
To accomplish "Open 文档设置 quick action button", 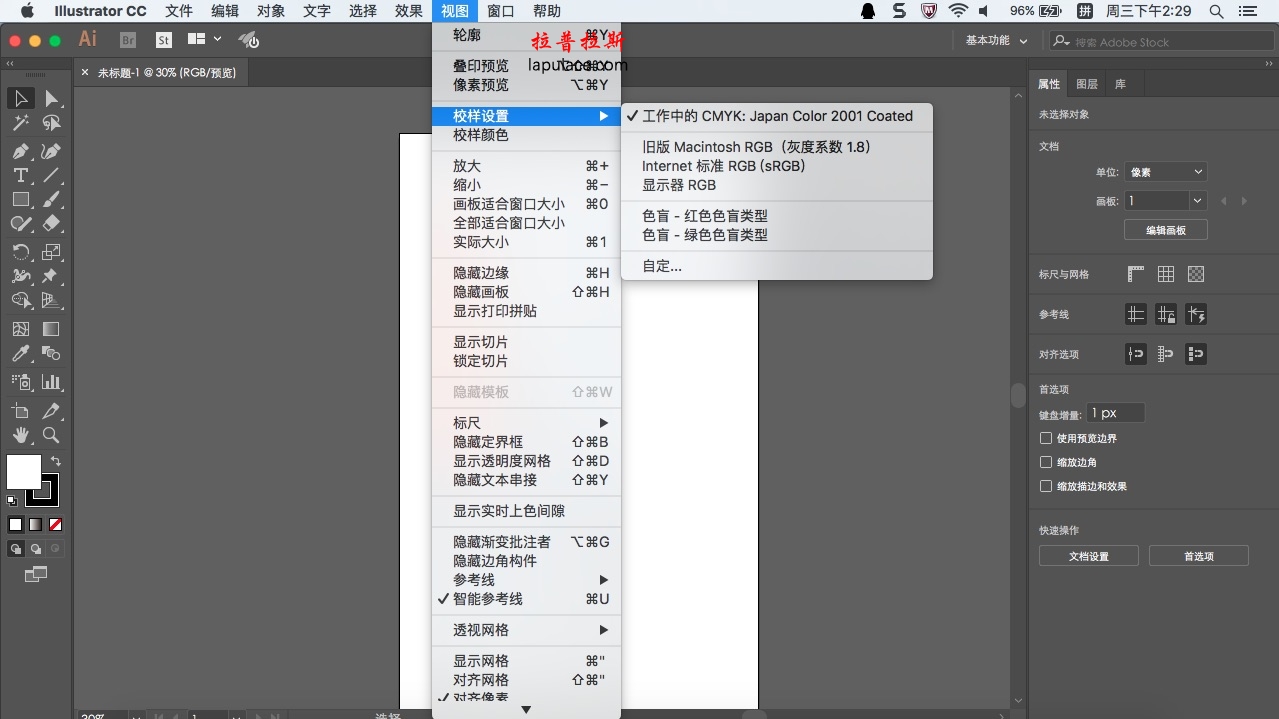I will pyautogui.click(x=1088, y=556).
